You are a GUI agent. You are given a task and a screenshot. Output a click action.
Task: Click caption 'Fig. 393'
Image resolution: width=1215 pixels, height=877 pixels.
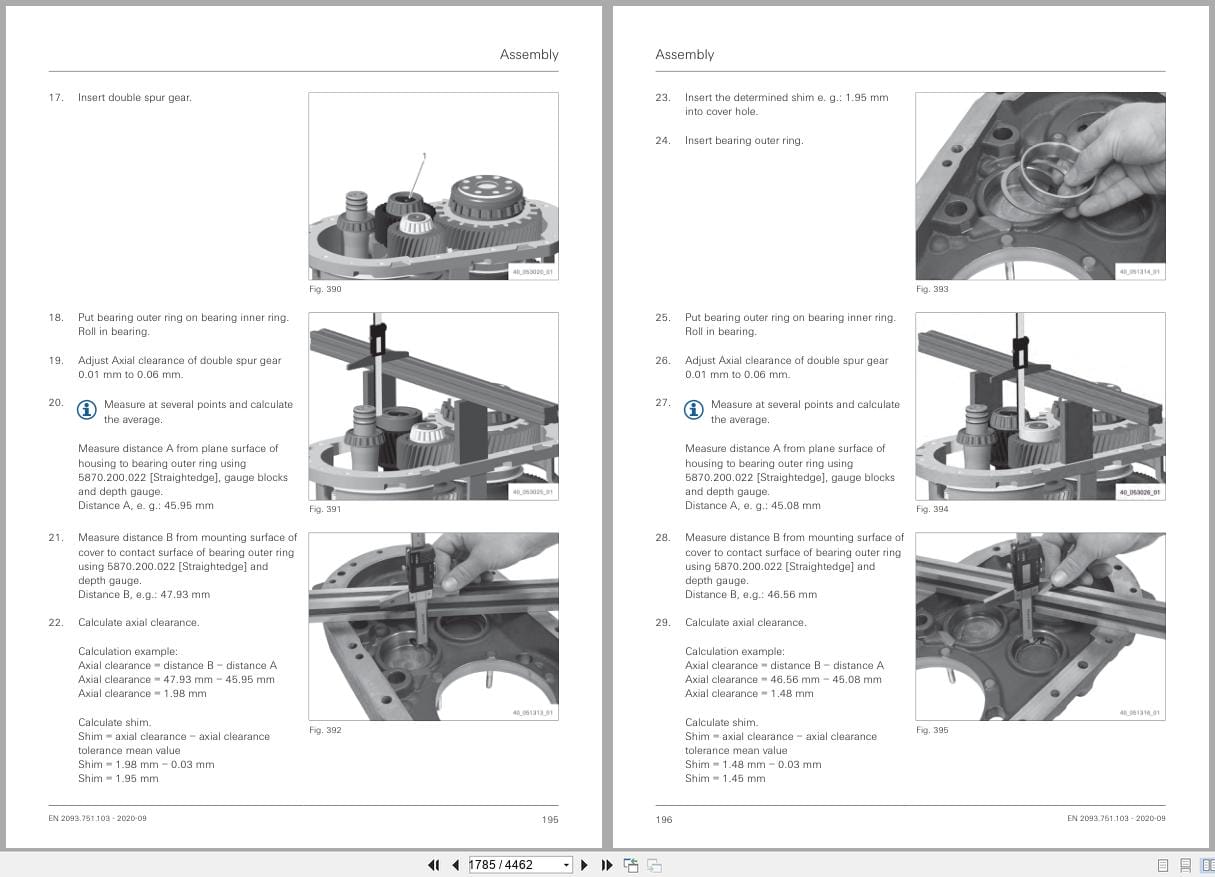[x=932, y=289]
